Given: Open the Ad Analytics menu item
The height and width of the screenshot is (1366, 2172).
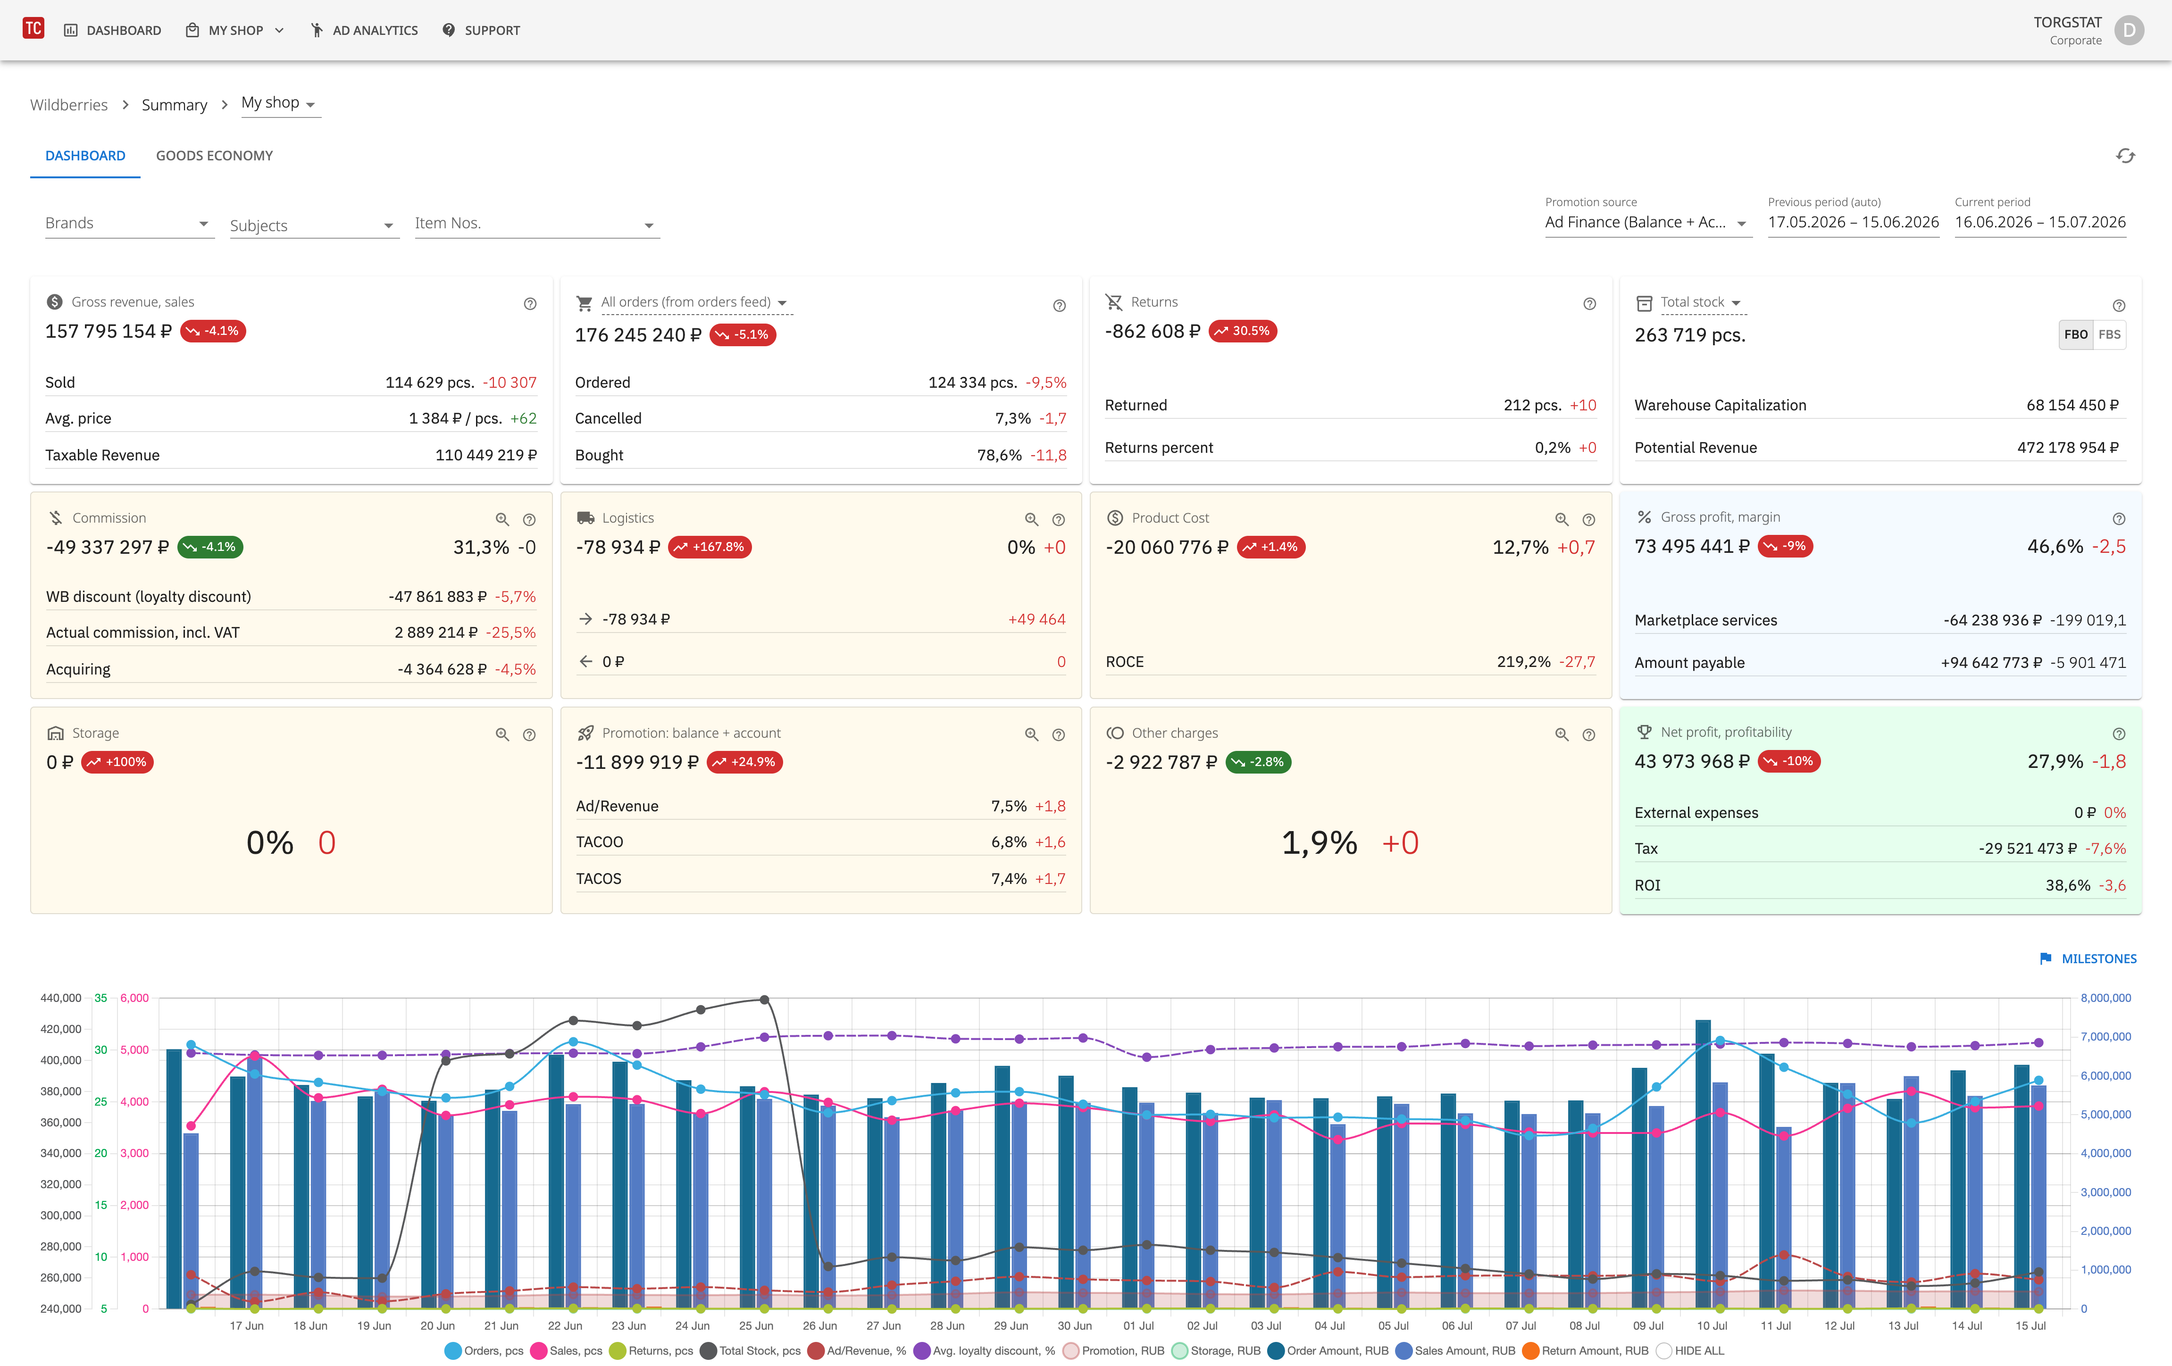Looking at the screenshot, I should pyautogui.click(x=364, y=30).
